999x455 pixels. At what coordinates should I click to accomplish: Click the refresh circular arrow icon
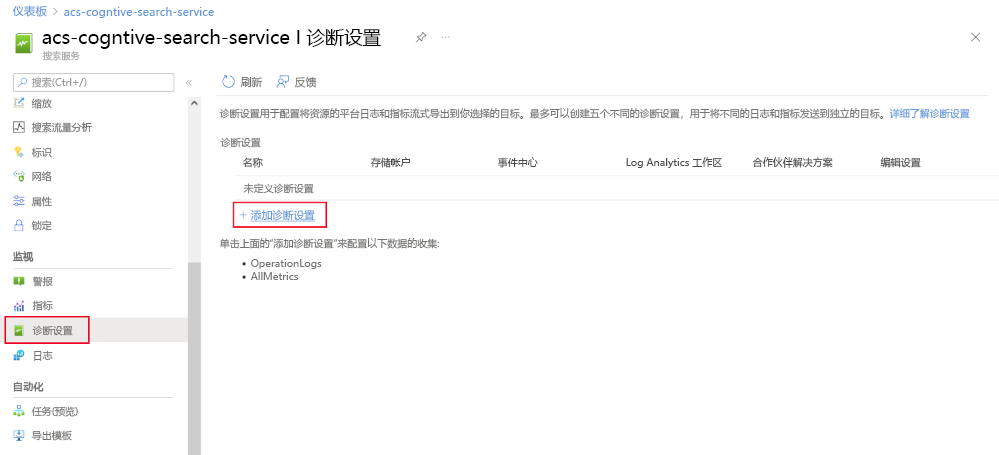(227, 82)
